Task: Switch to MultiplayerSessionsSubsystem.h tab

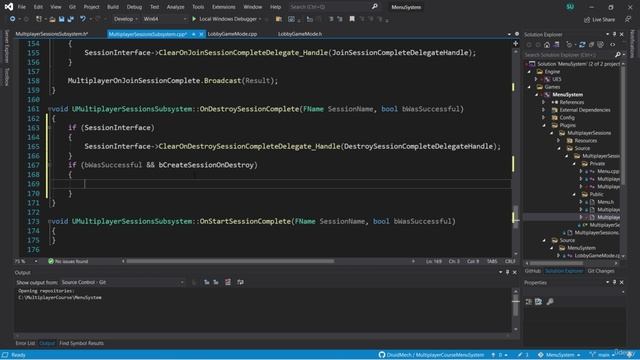Action: 52,34
